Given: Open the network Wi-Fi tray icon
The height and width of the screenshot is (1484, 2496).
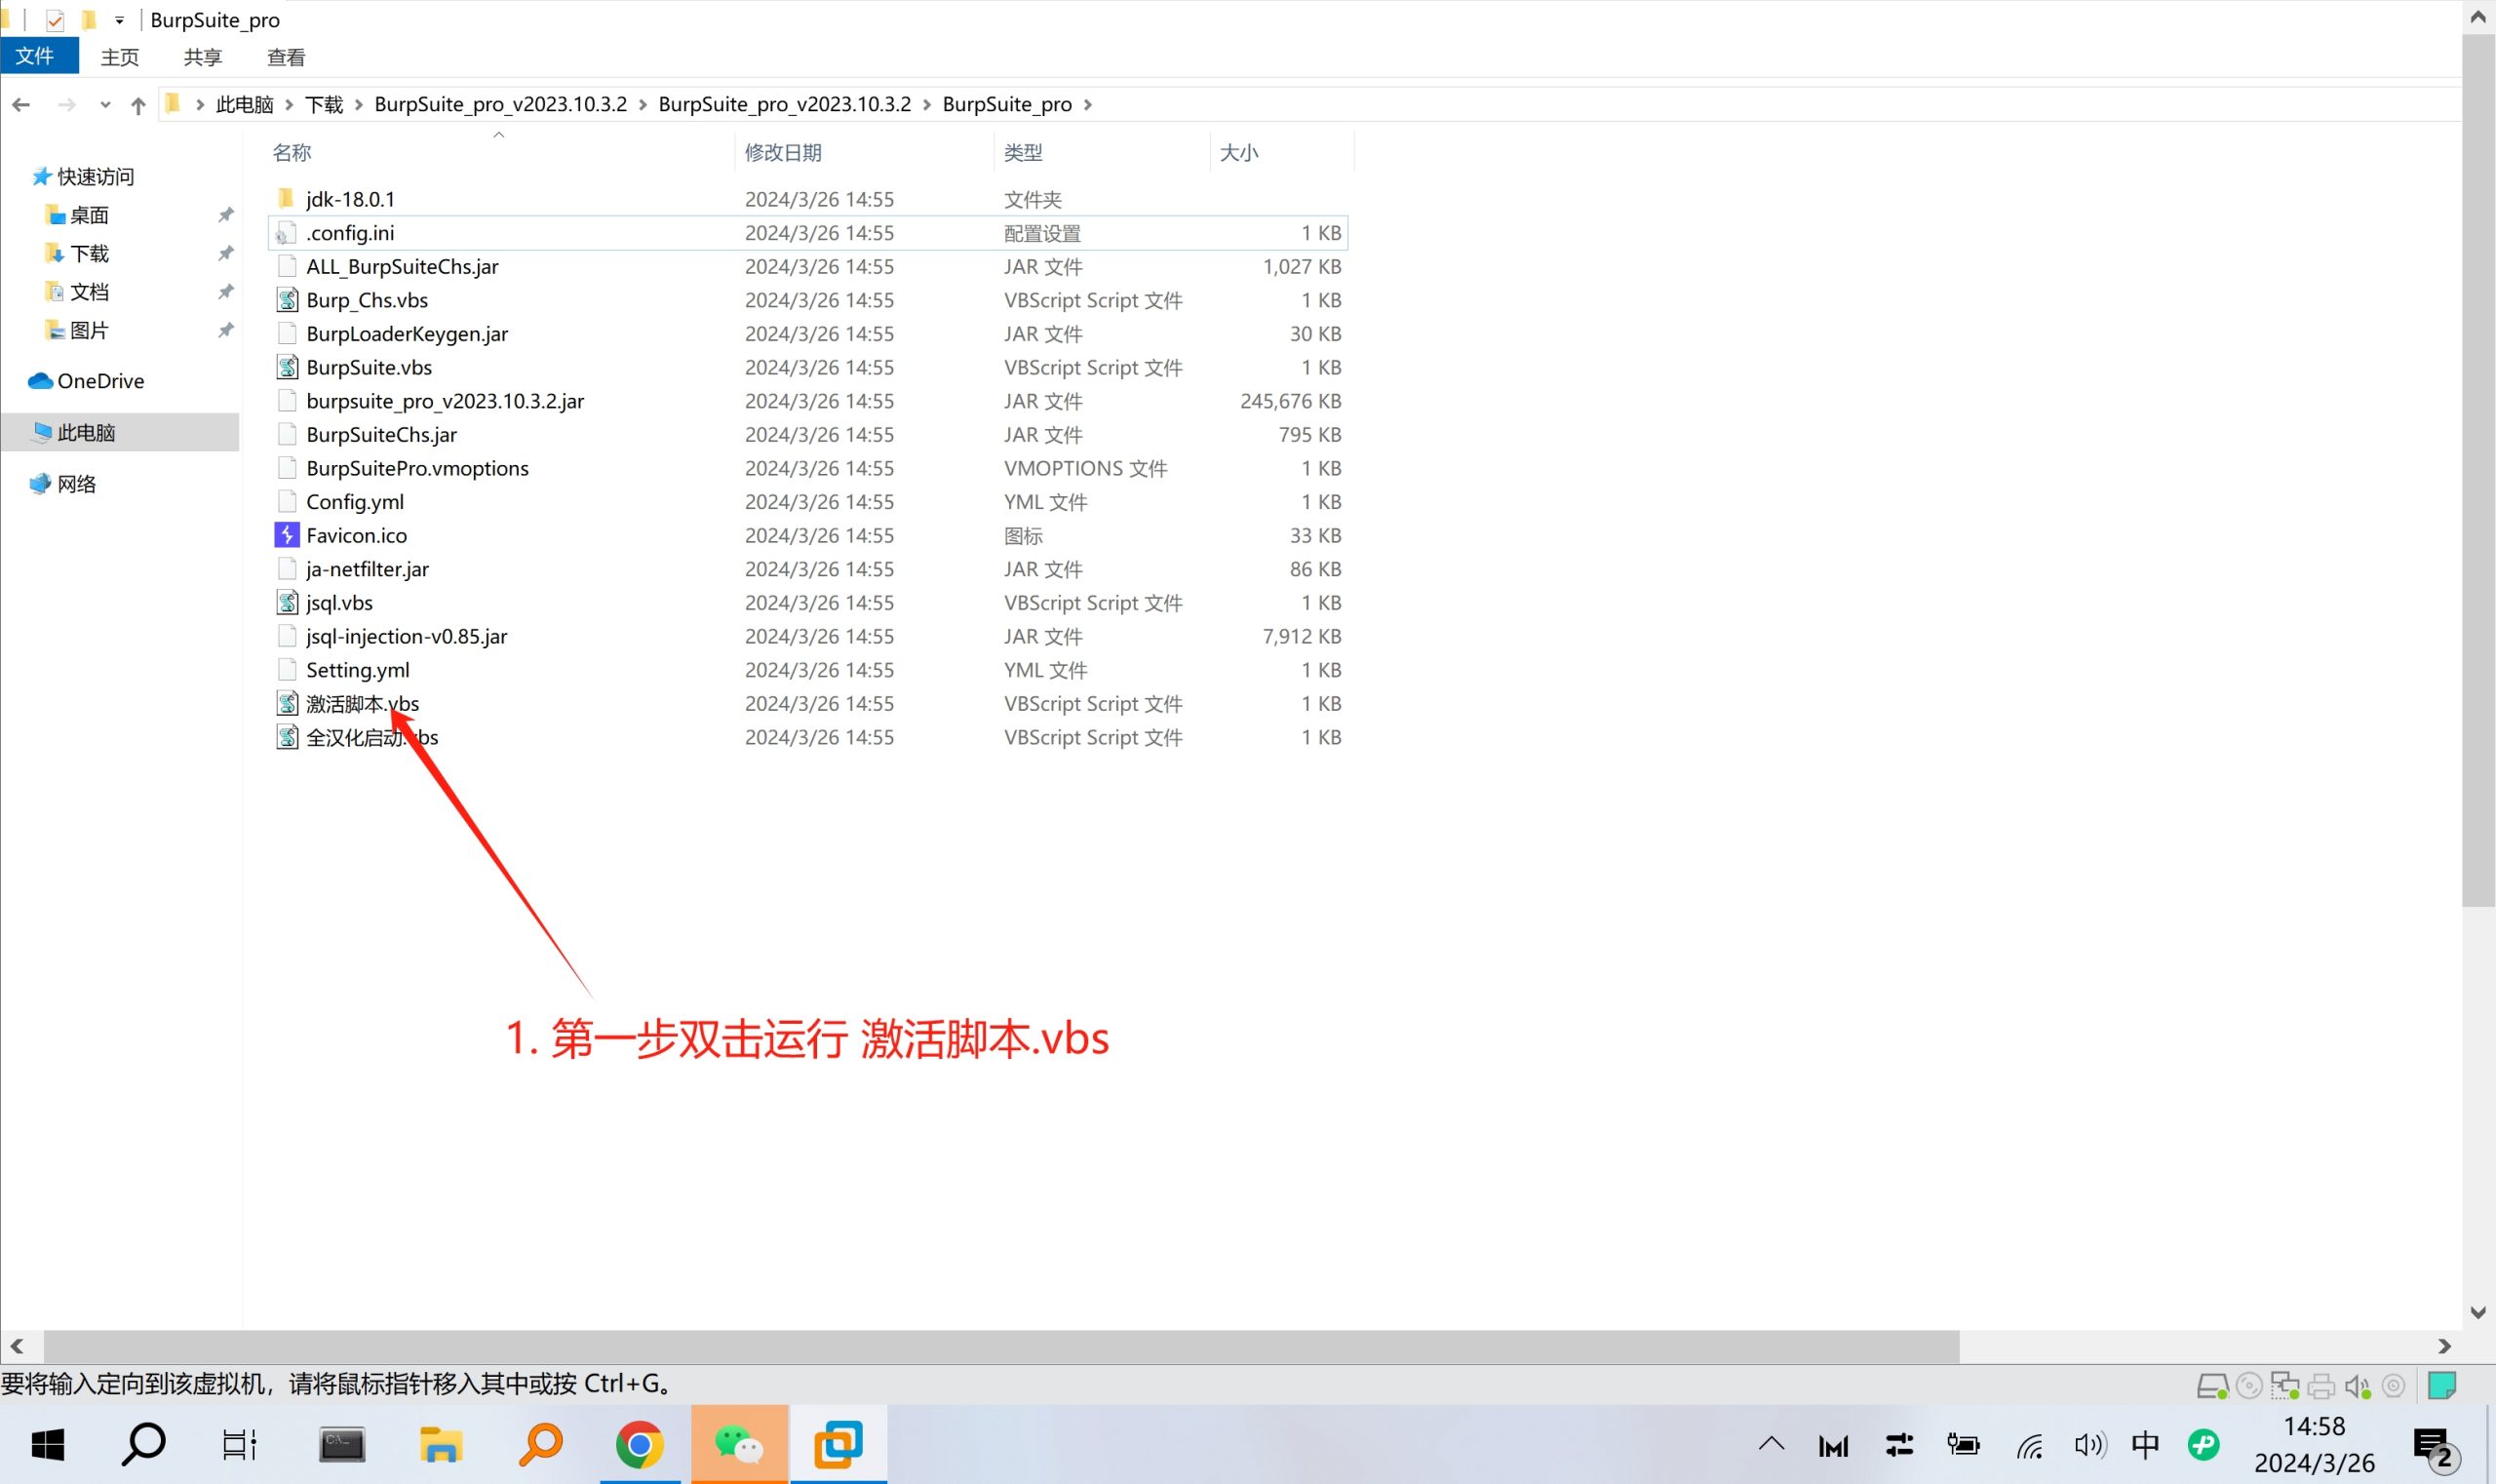Looking at the screenshot, I should 2029,1445.
